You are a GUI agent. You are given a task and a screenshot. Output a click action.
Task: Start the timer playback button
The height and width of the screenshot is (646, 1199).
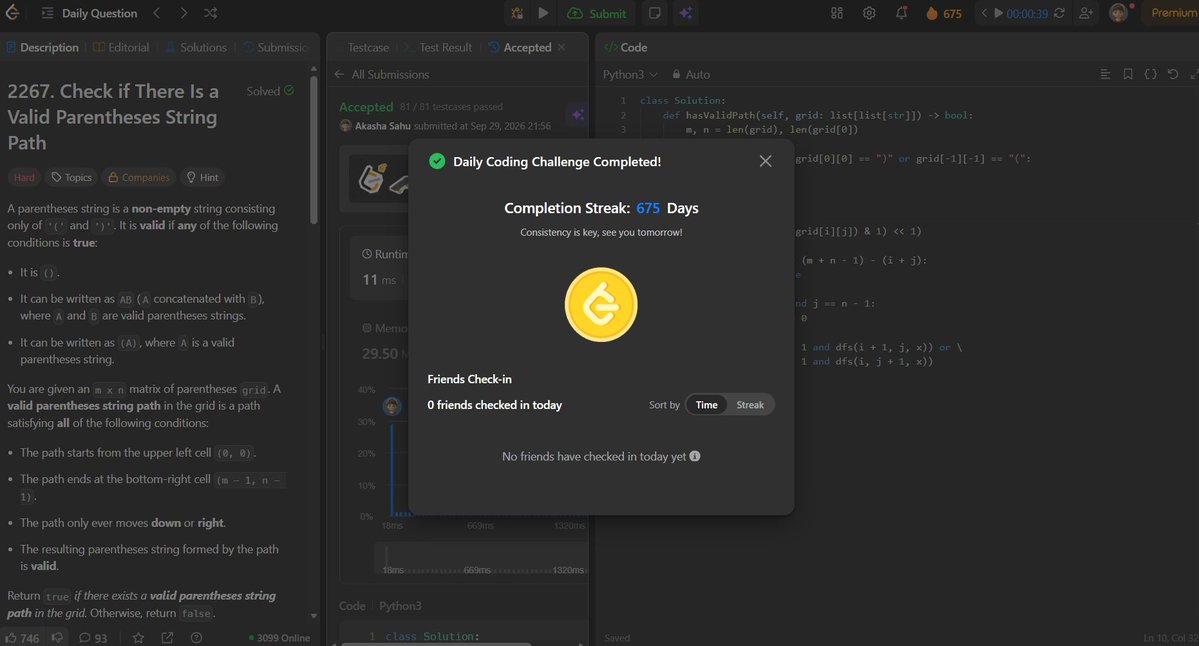point(998,13)
